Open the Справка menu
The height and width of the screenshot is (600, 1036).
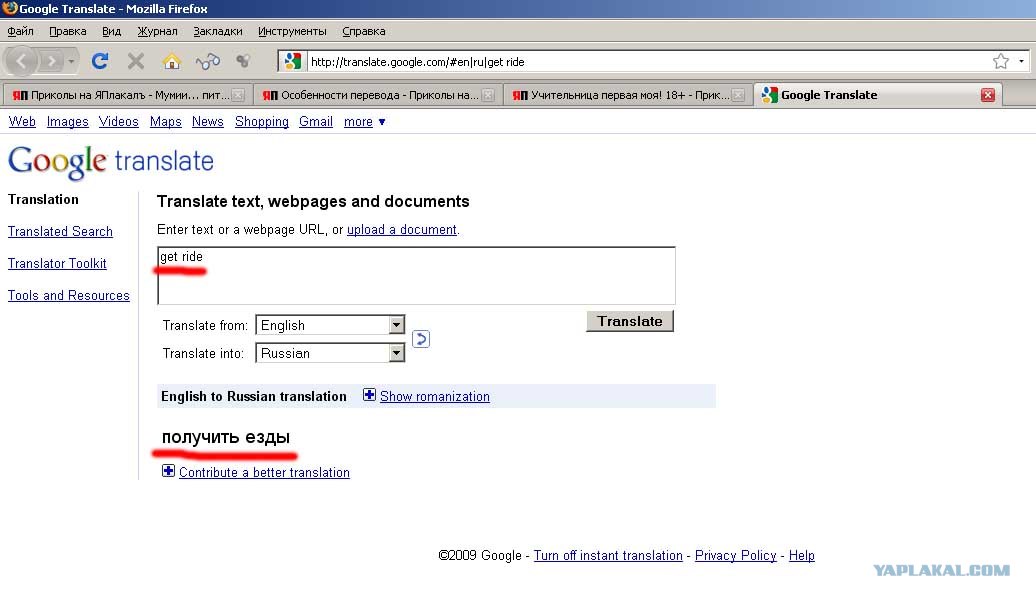click(x=363, y=31)
